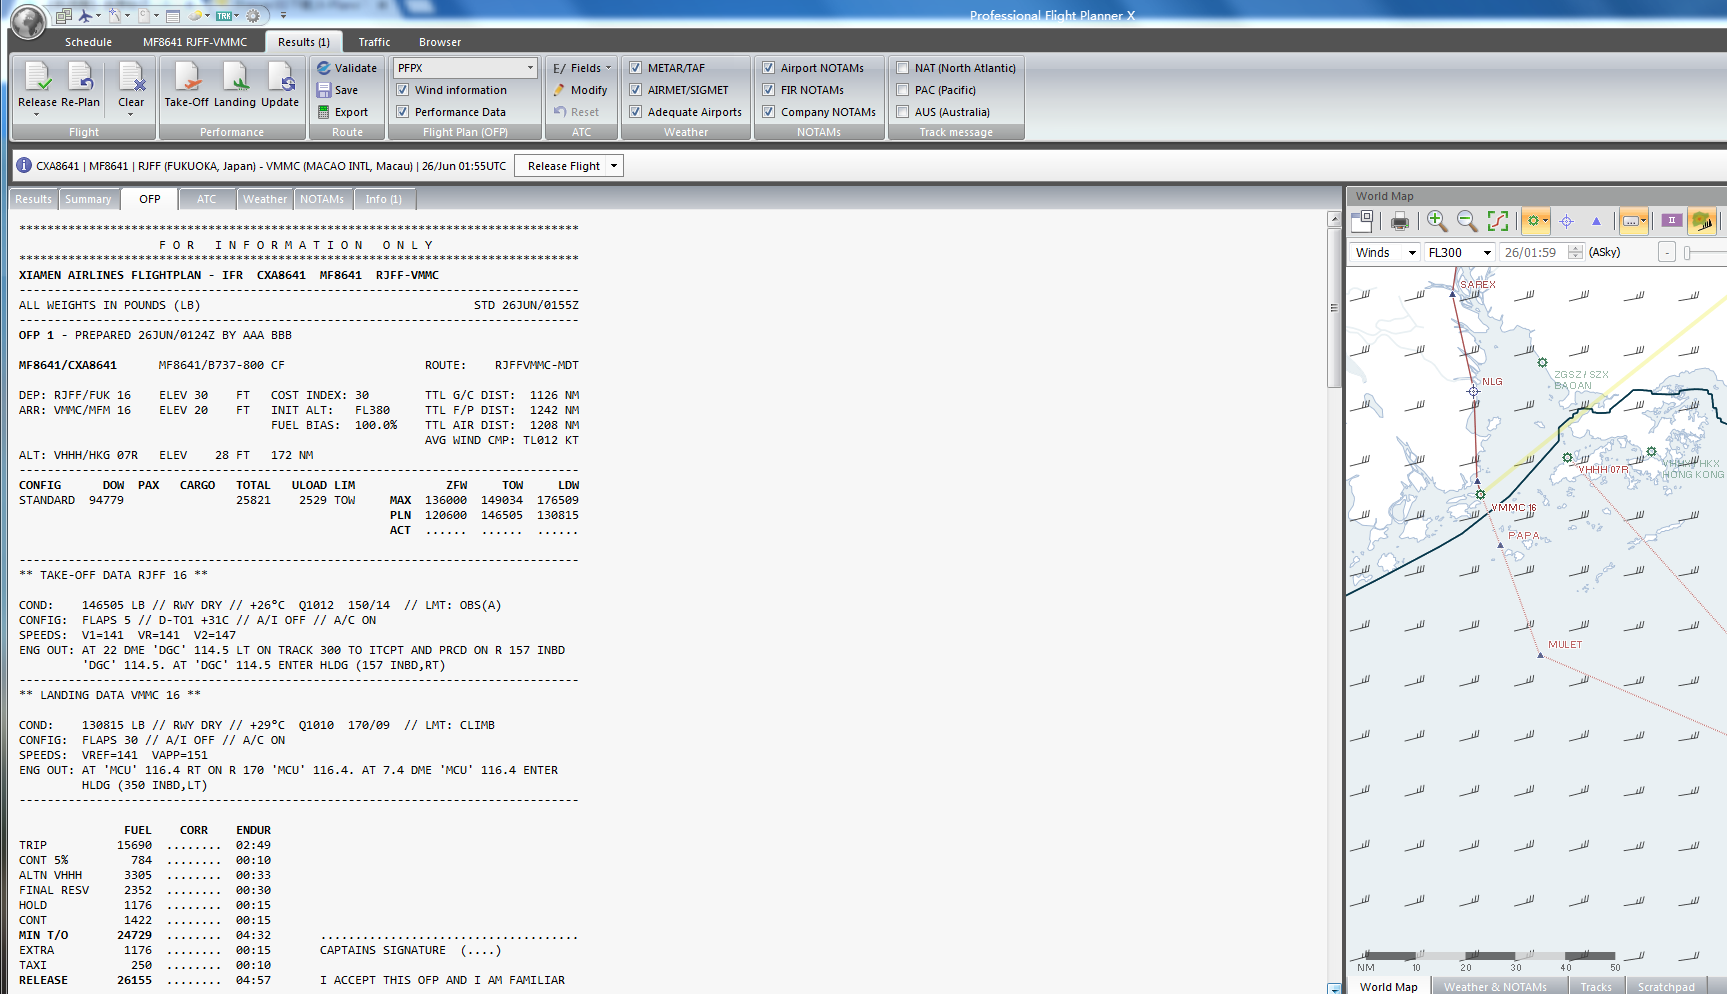Open the PFPX flight plan format dropdown
This screenshot has height=994, width=1727.
point(466,68)
